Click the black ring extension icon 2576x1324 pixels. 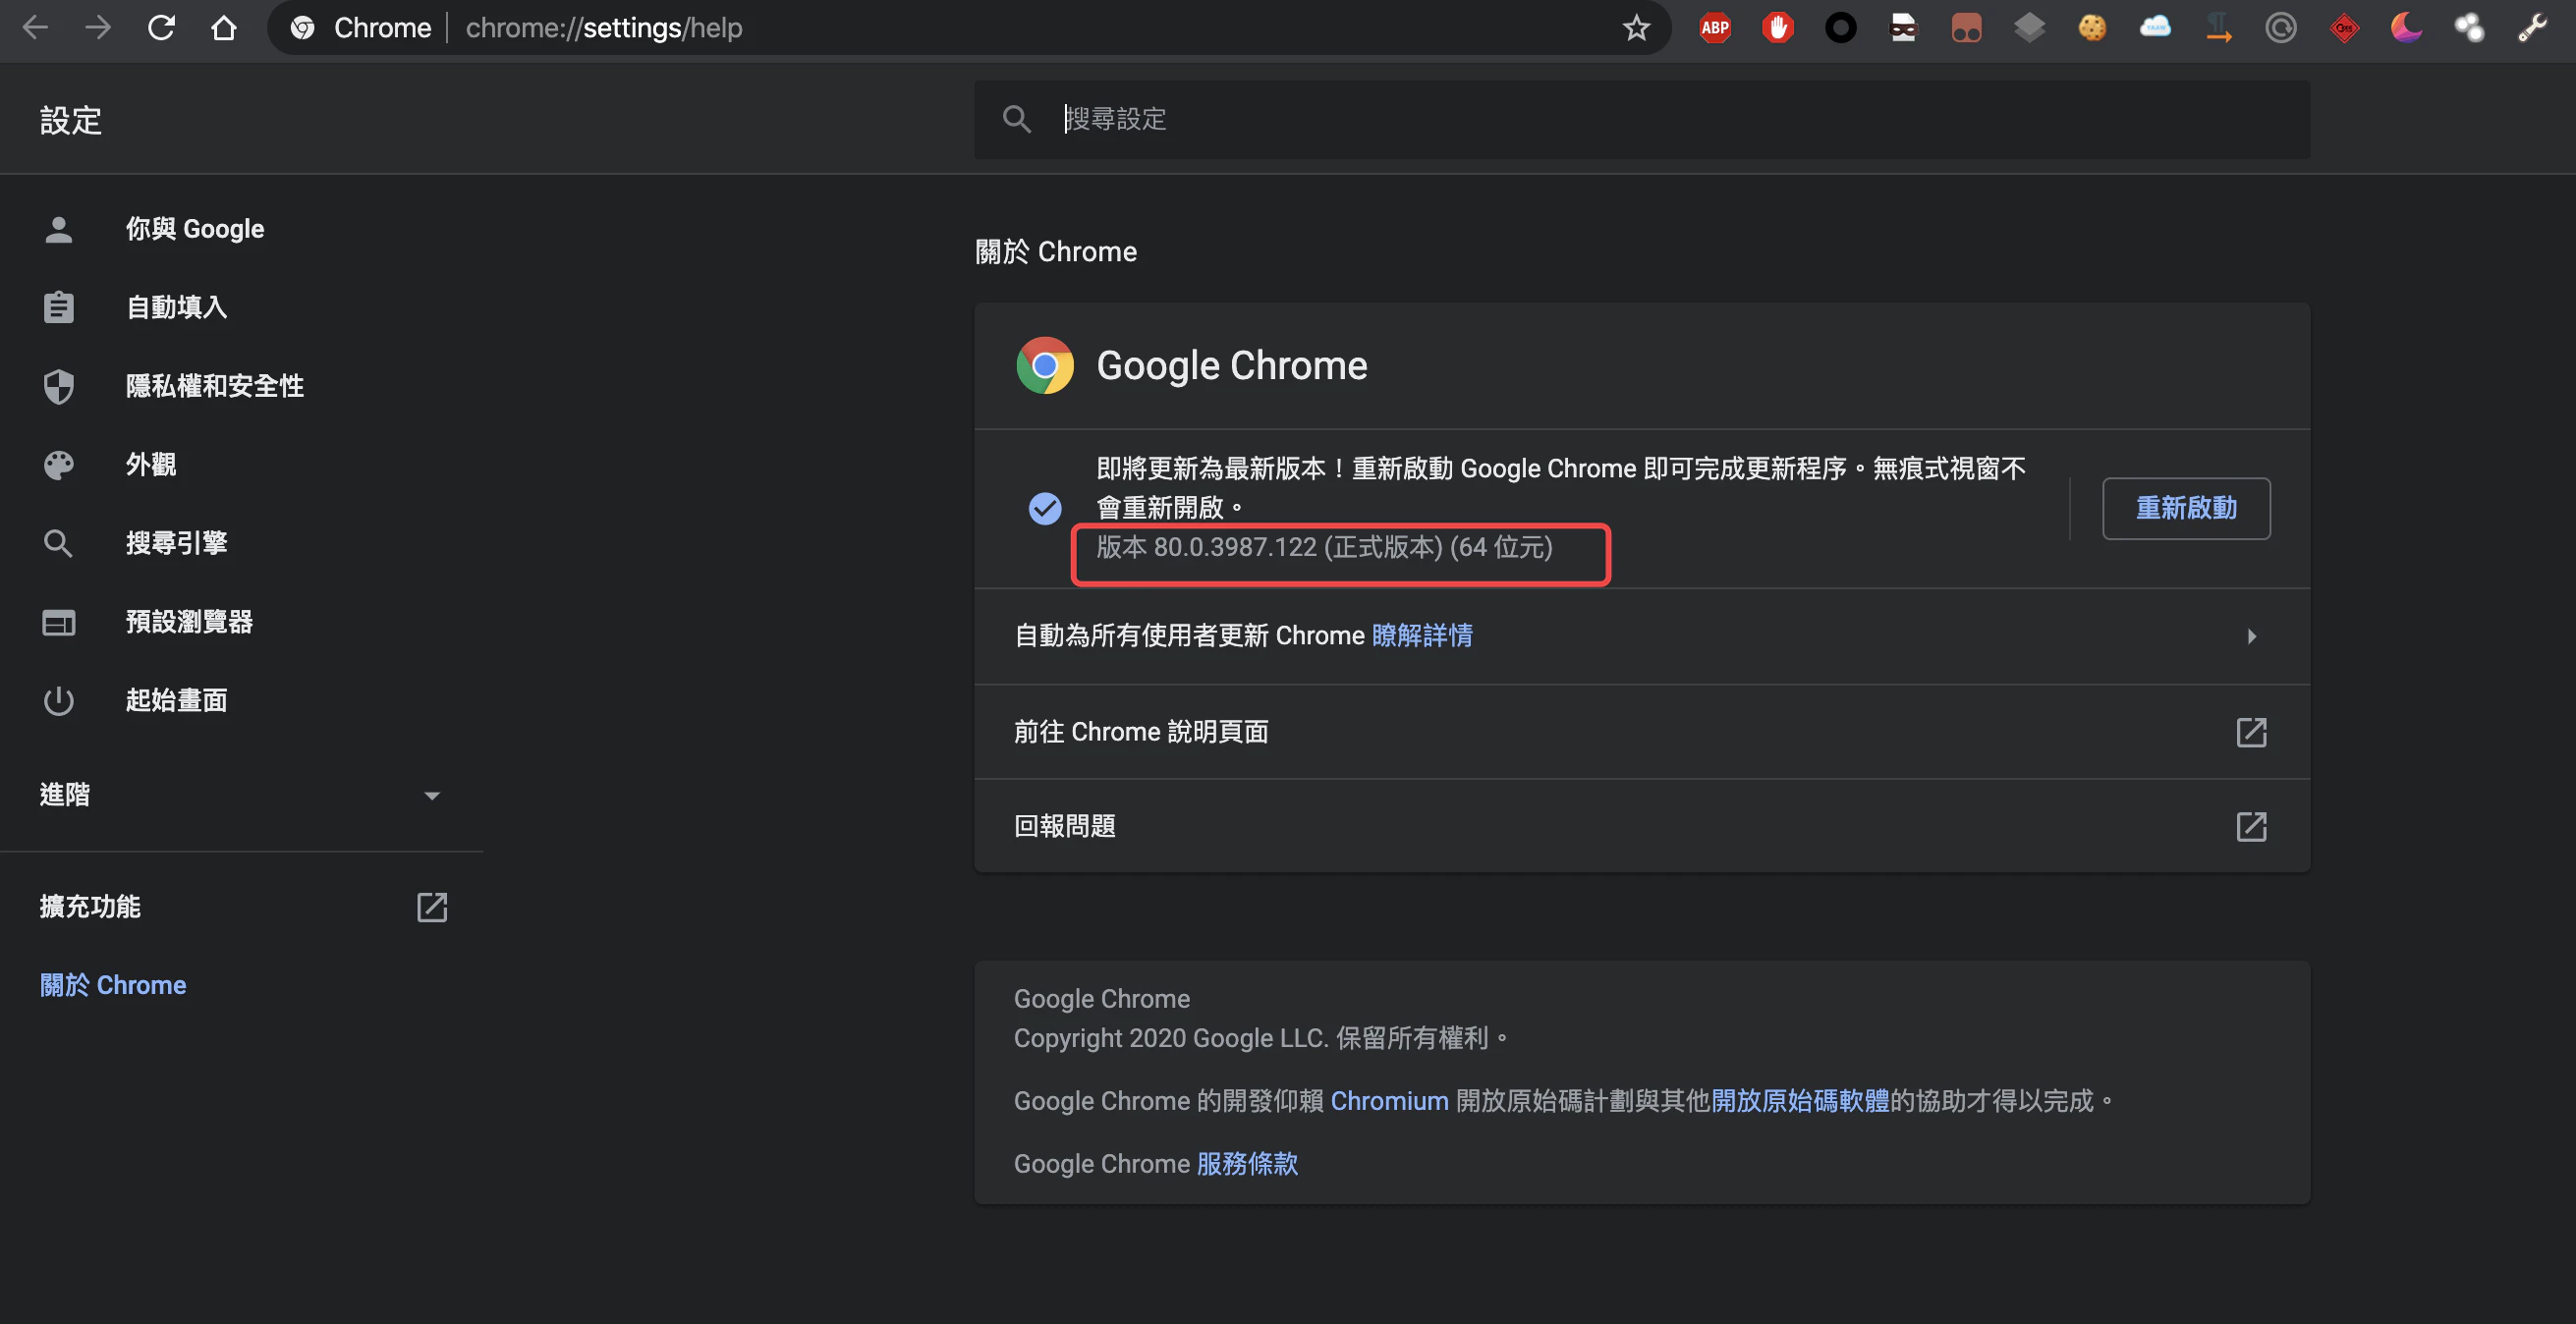[x=1841, y=28]
